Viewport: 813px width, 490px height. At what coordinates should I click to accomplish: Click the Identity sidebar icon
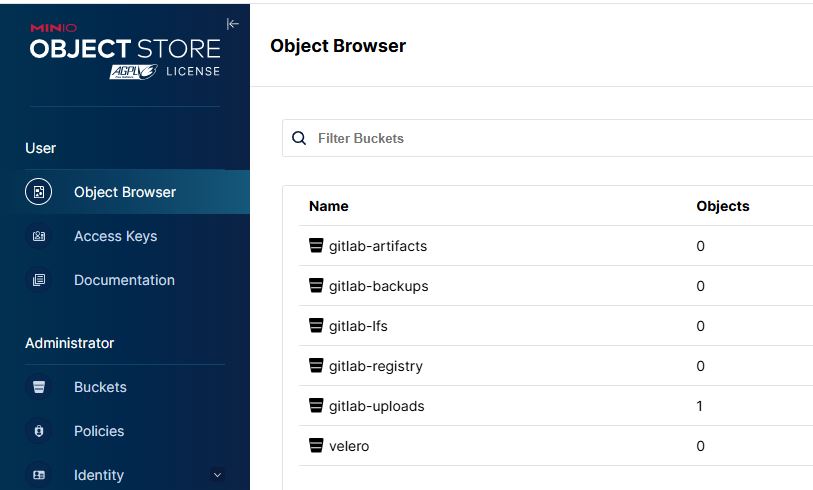click(39, 475)
